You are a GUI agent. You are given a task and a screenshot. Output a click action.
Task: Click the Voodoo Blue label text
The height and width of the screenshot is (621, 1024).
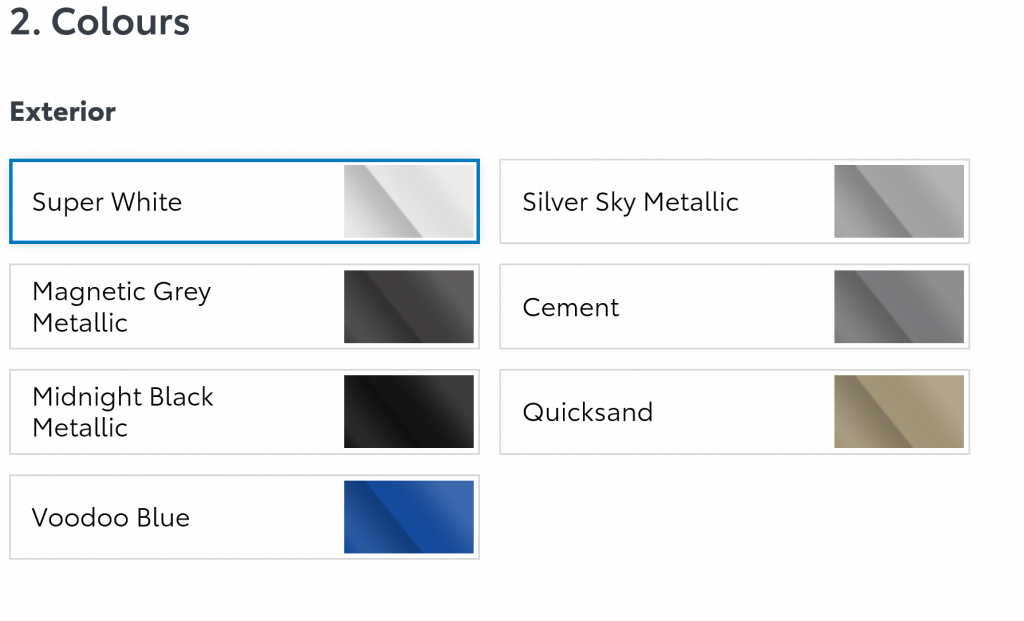pos(111,517)
